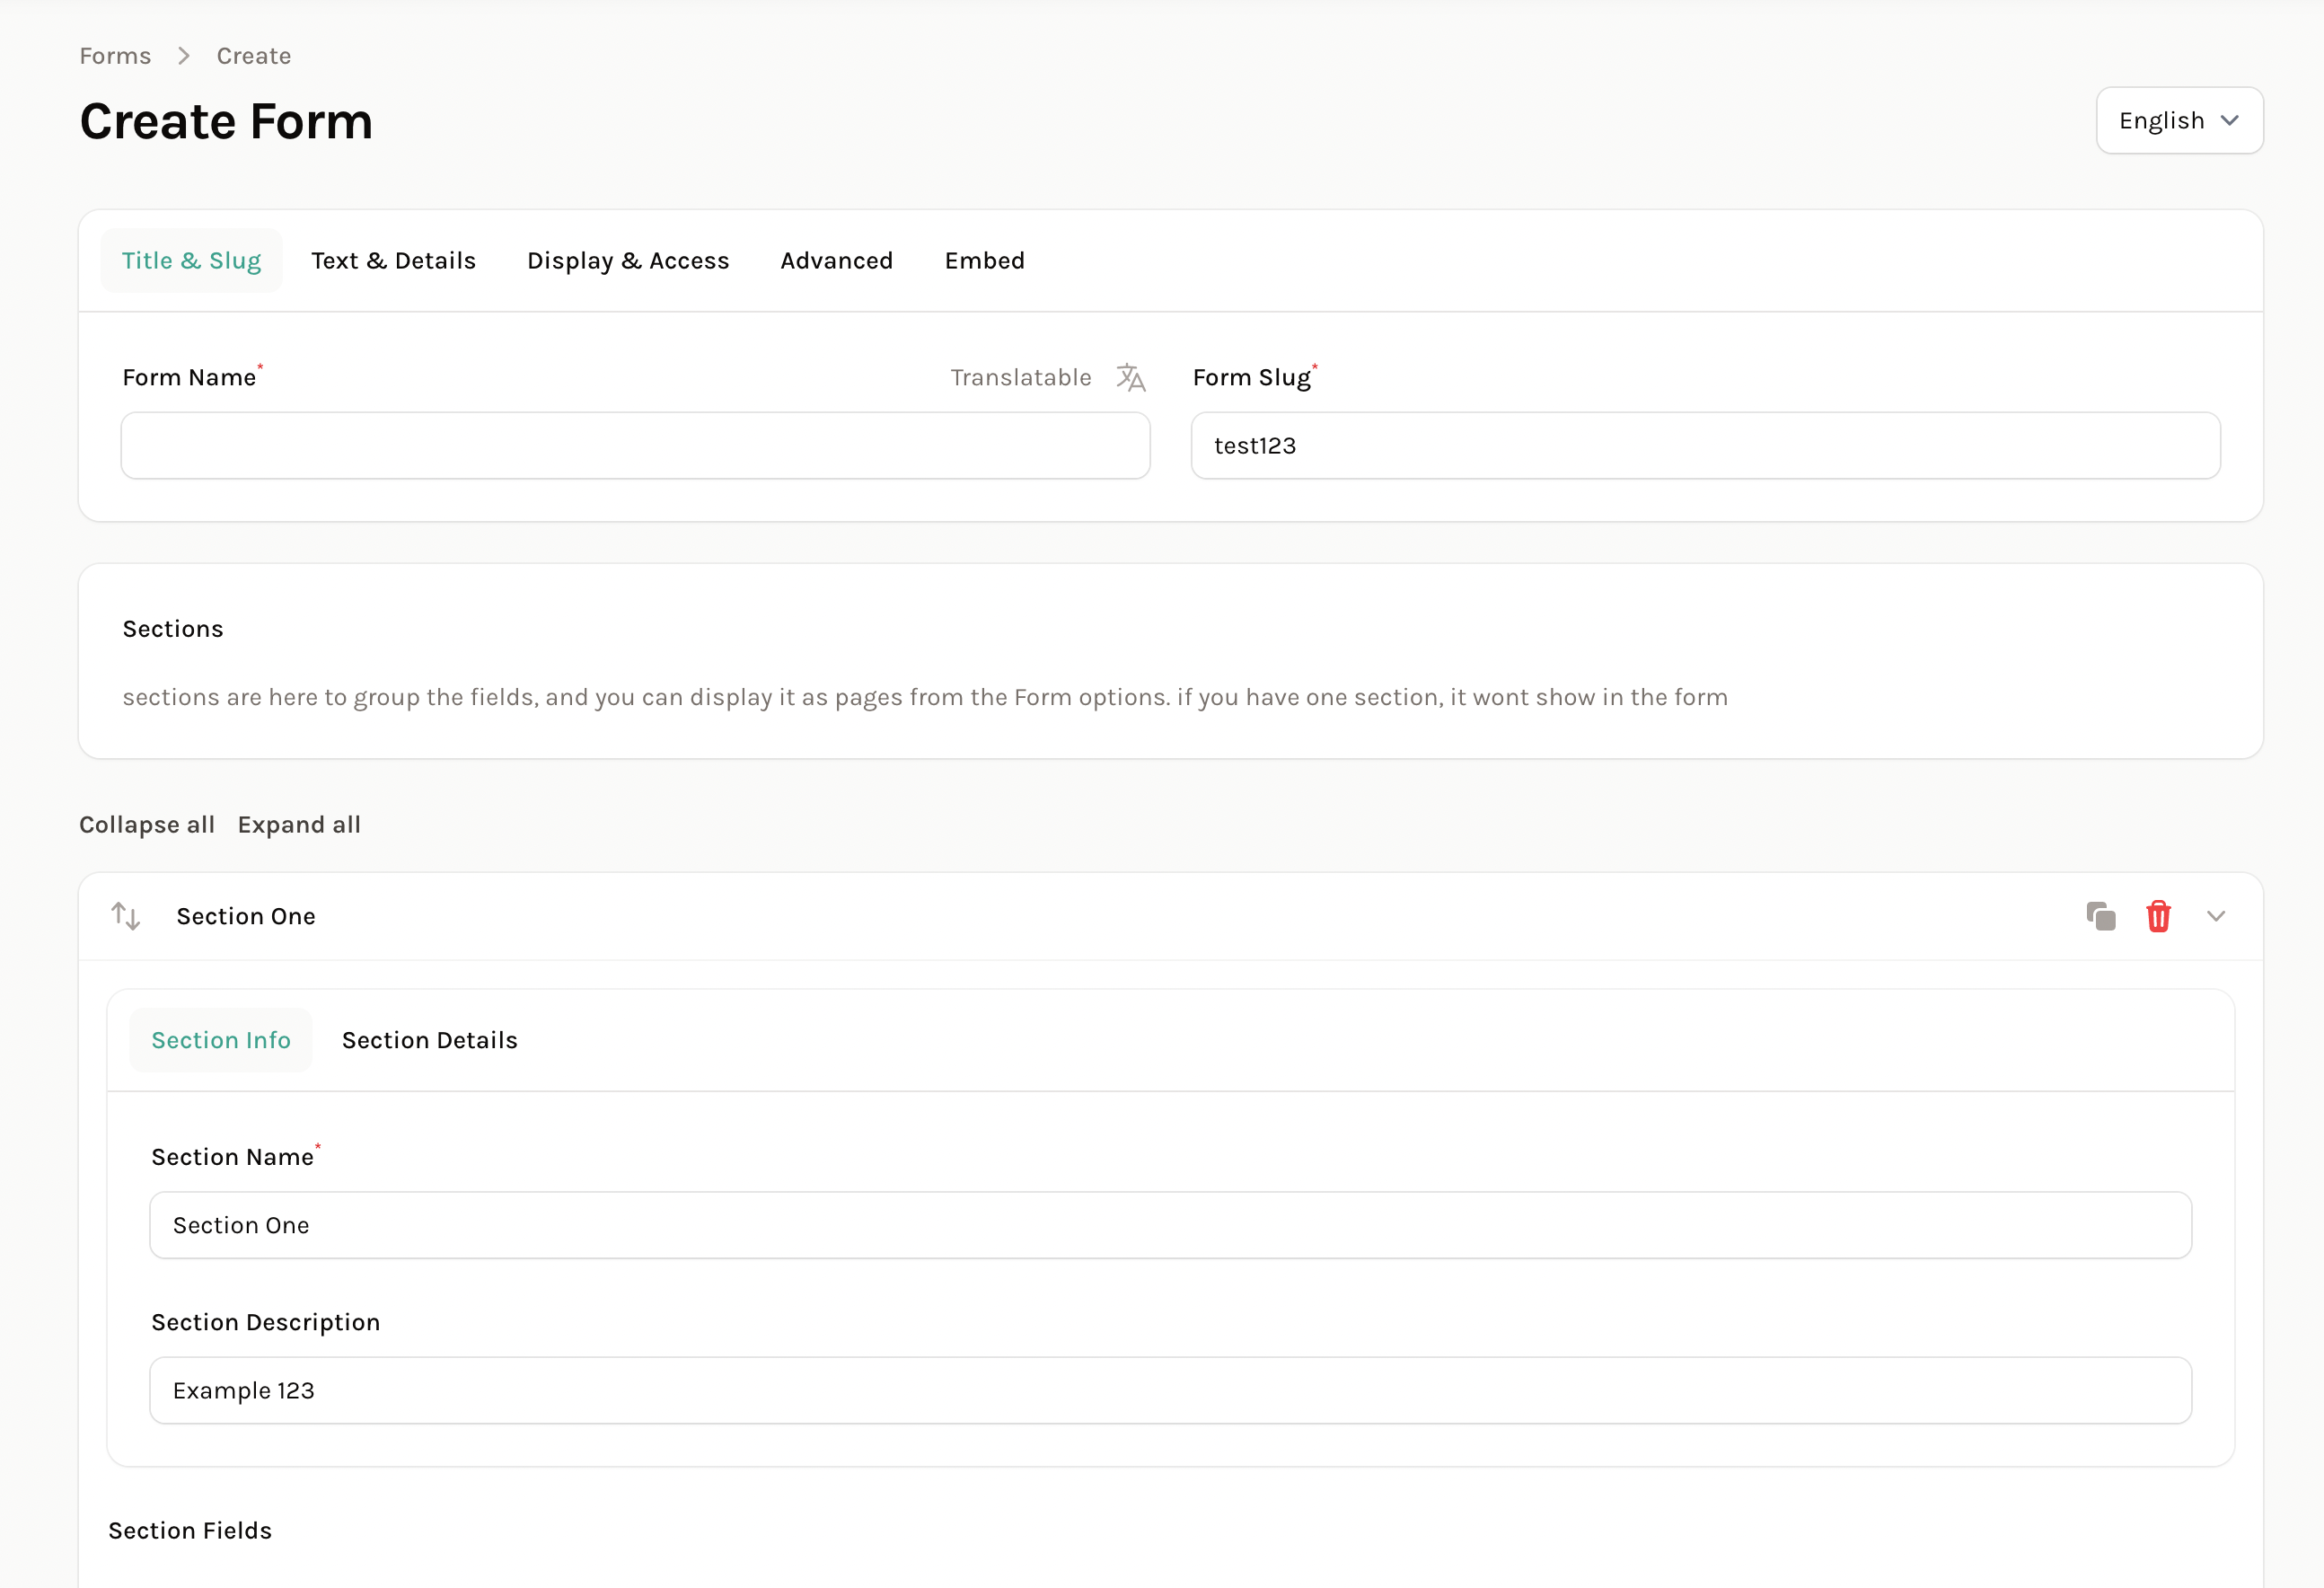This screenshot has height=1588, width=2324.
Task: Click the Collapse all link
Action: click(147, 825)
